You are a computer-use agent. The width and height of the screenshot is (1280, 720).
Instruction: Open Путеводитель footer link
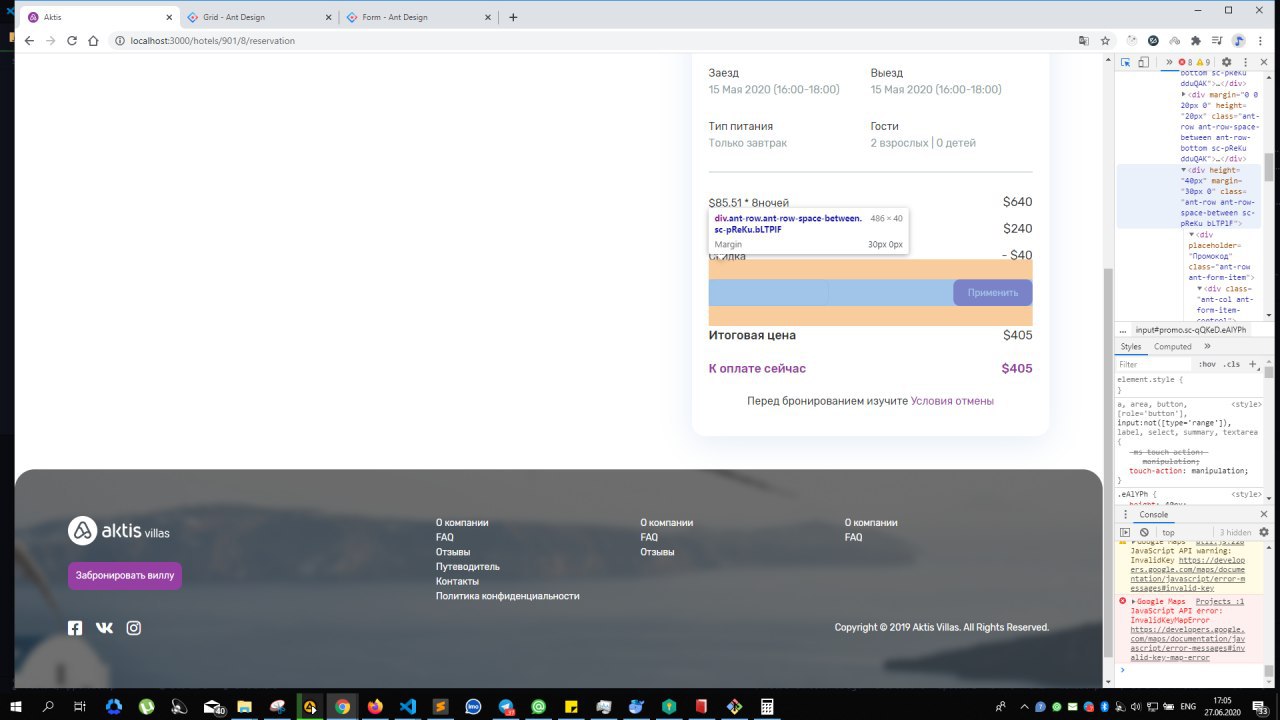[x=468, y=567]
